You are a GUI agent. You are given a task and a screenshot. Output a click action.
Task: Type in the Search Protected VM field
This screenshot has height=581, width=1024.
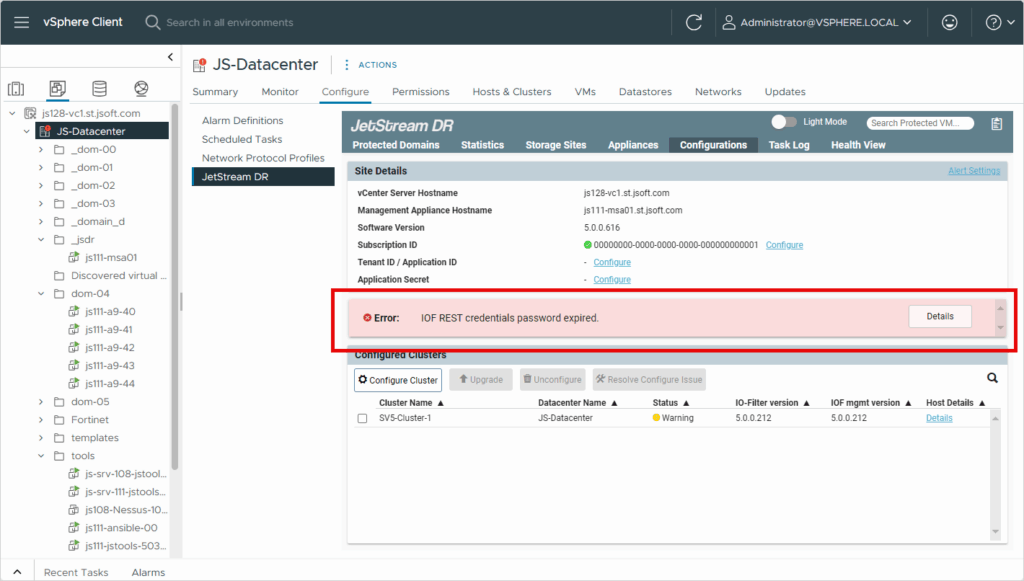[x=920, y=123]
